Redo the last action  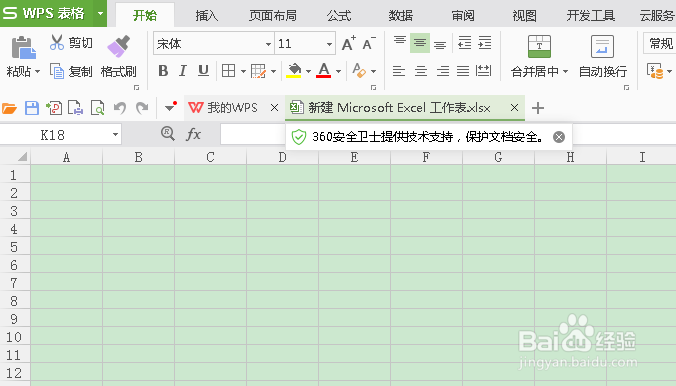[142, 108]
